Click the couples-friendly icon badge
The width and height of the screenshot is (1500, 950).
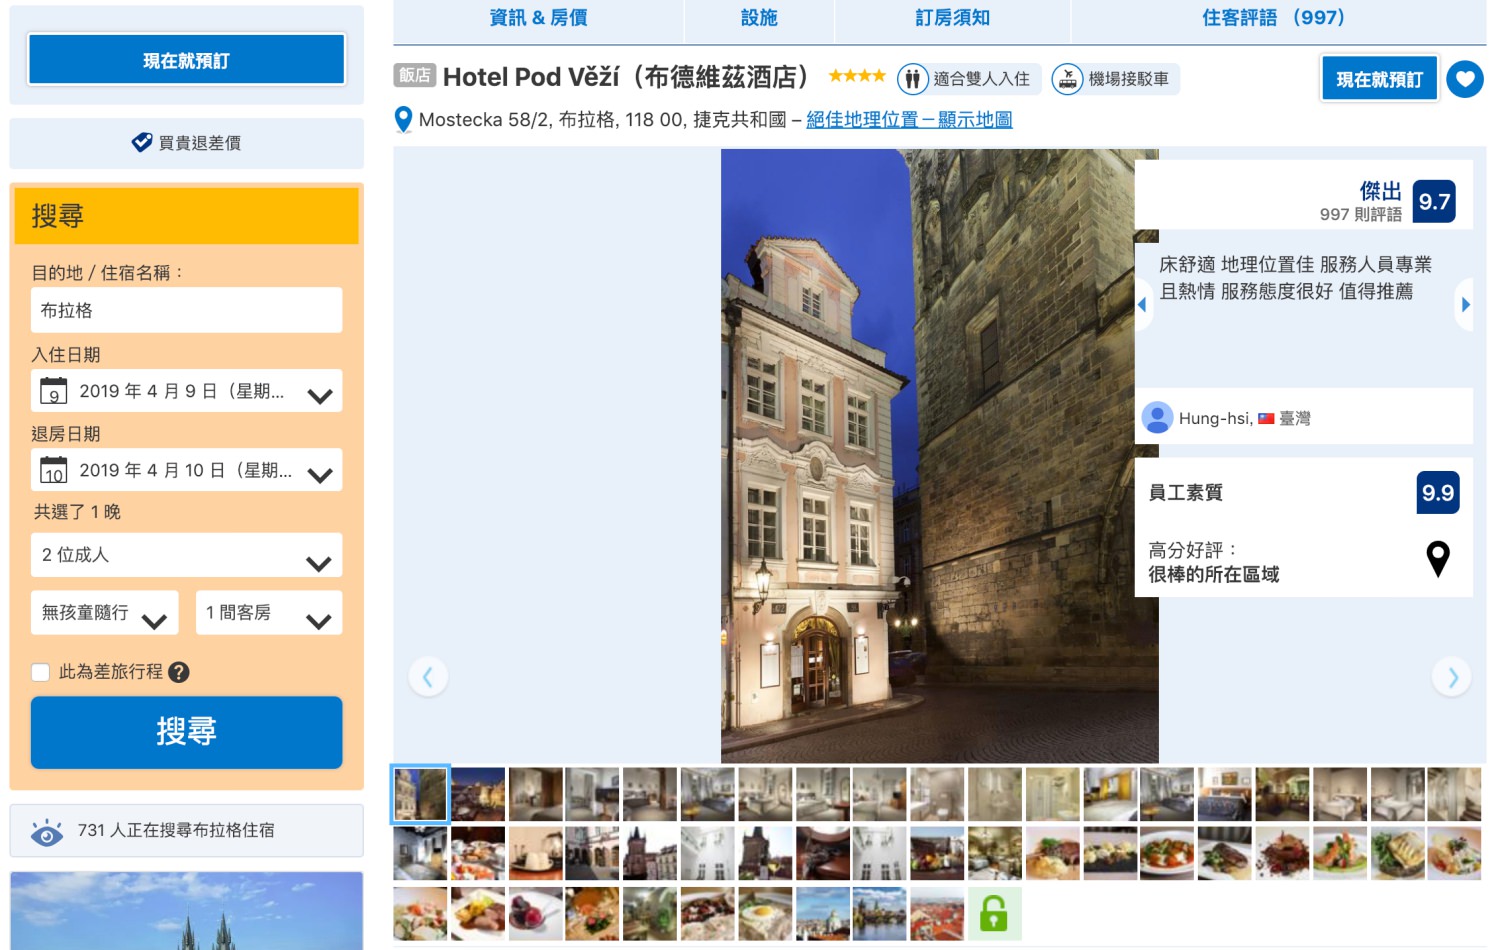click(x=912, y=79)
